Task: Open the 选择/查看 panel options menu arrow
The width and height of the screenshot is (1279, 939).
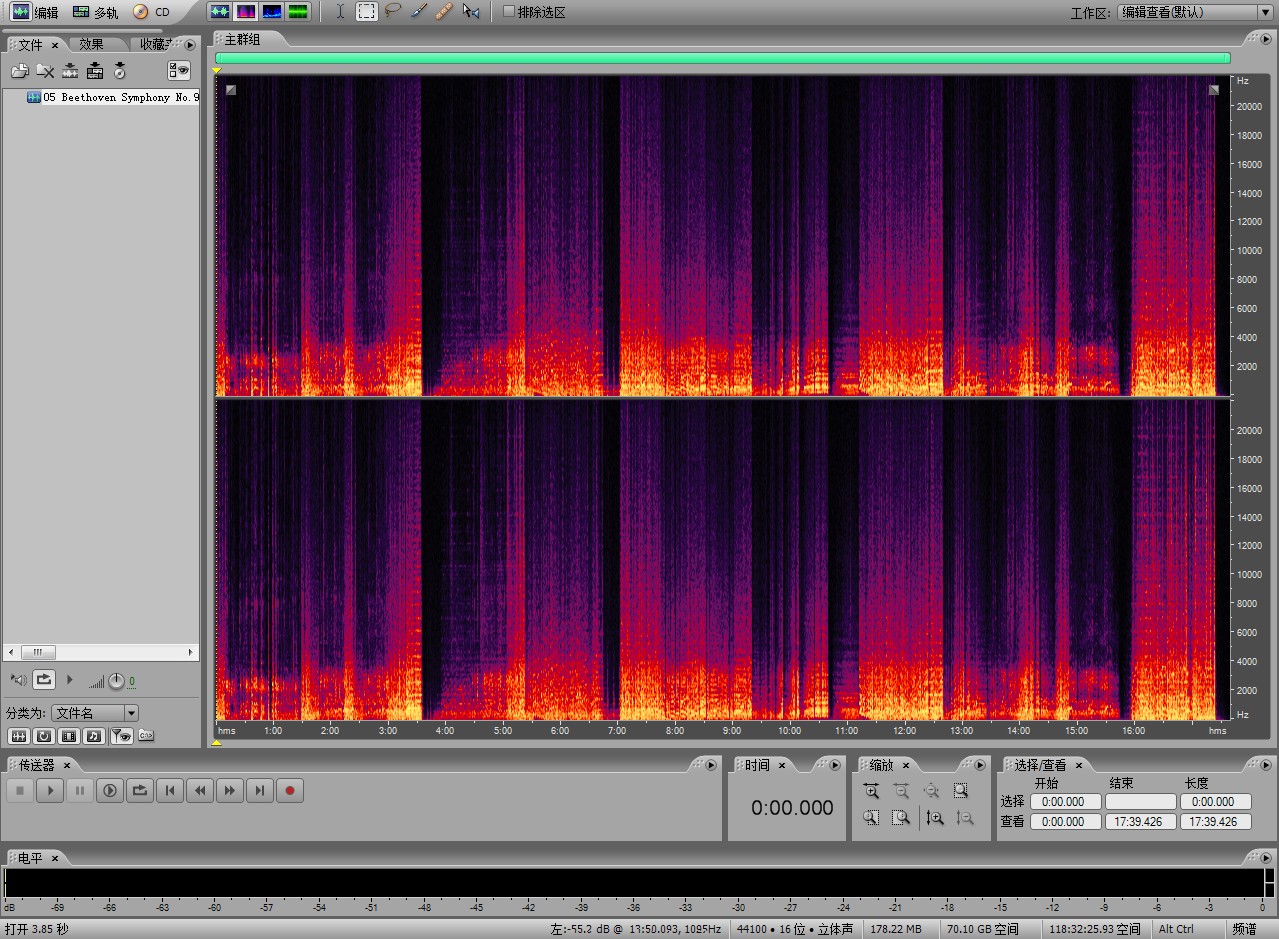Action: point(1265,765)
